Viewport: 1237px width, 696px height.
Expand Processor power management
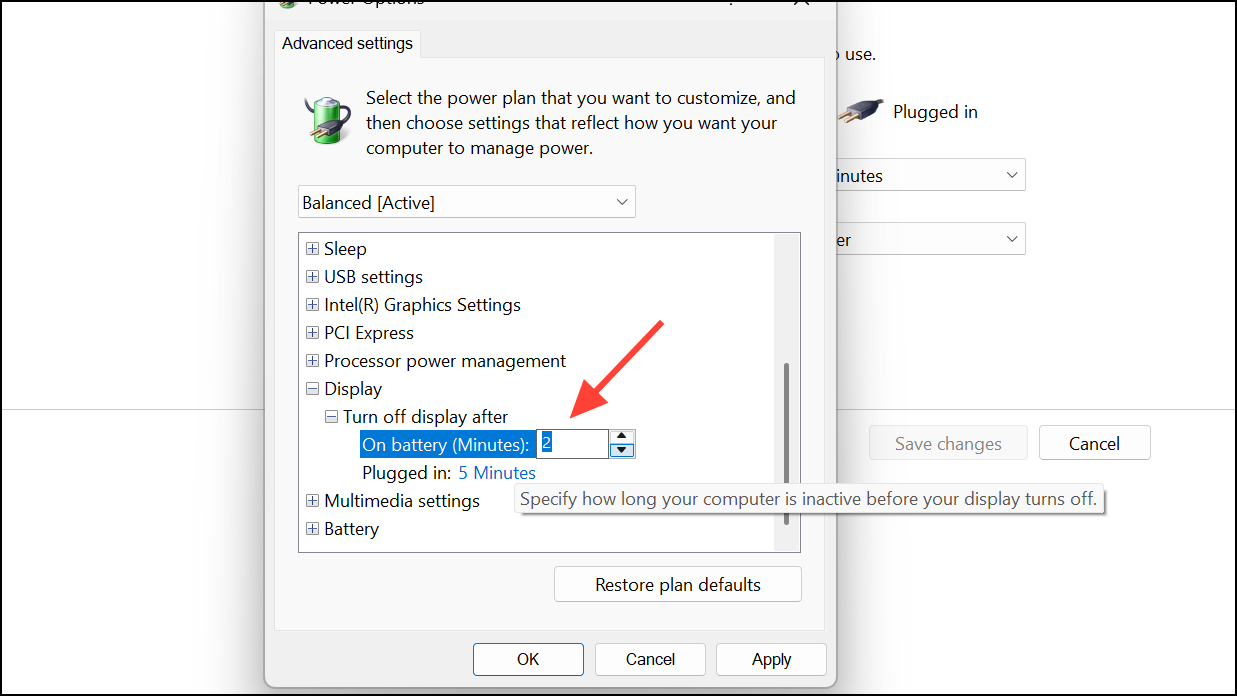coord(312,360)
